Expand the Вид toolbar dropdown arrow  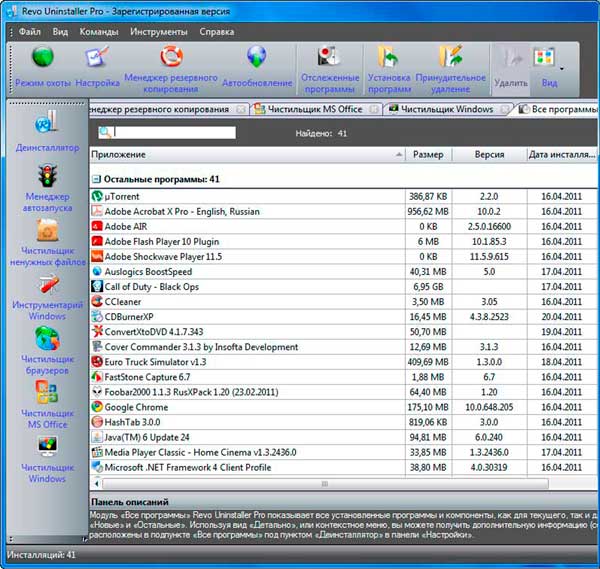[562, 69]
